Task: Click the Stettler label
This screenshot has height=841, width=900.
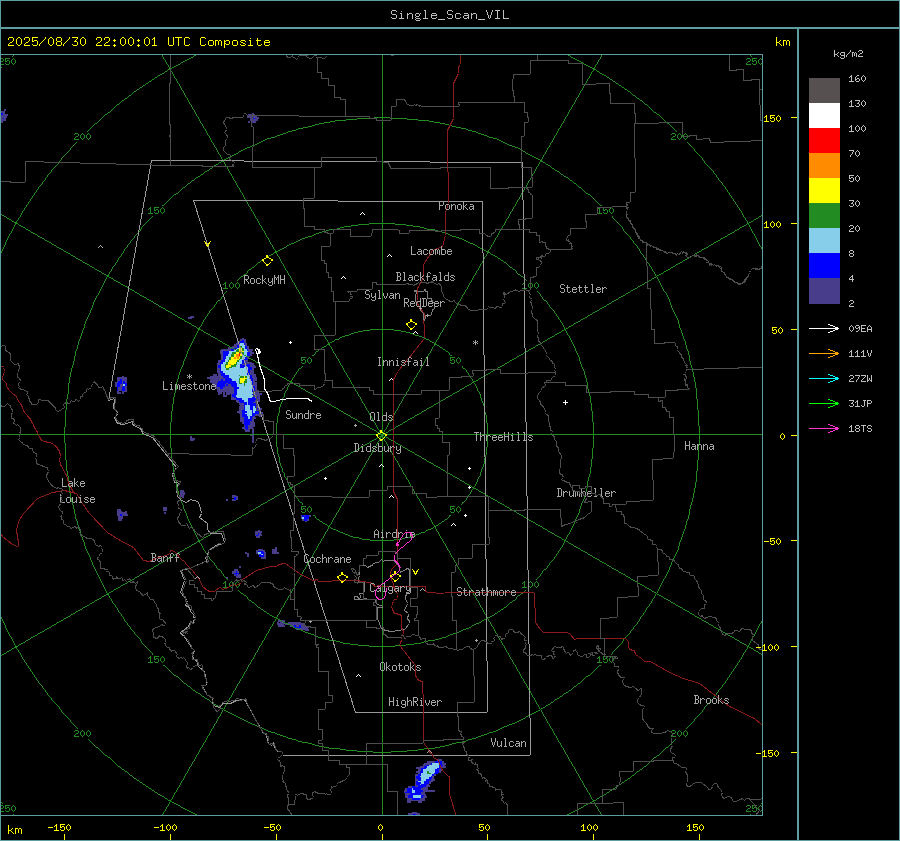Action: (x=583, y=289)
